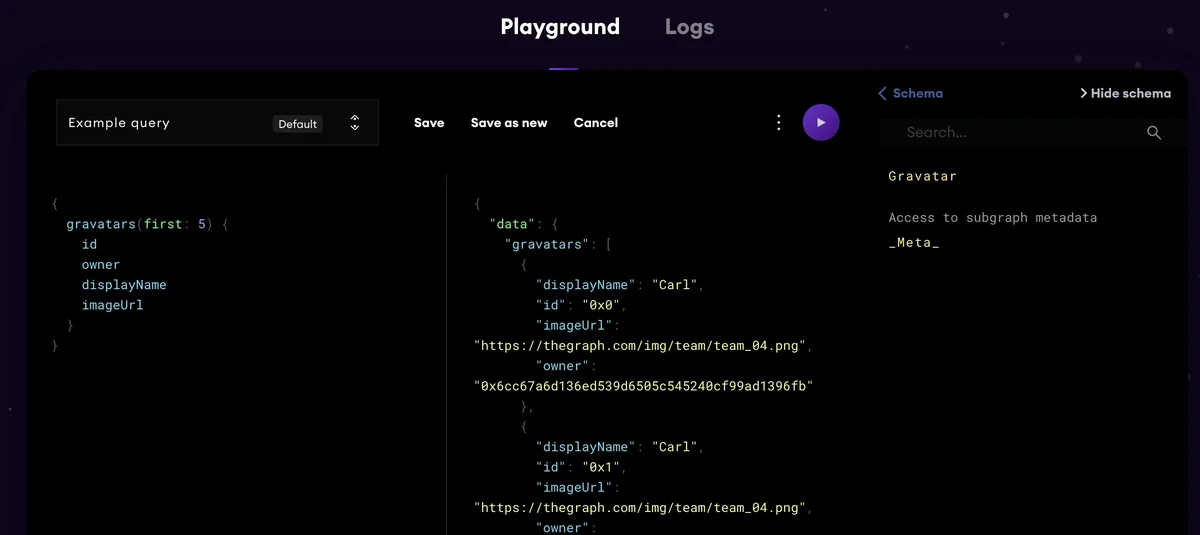This screenshot has height=535, width=1200.
Task: Open the Gravatar schema type
Action: (x=922, y=176)
